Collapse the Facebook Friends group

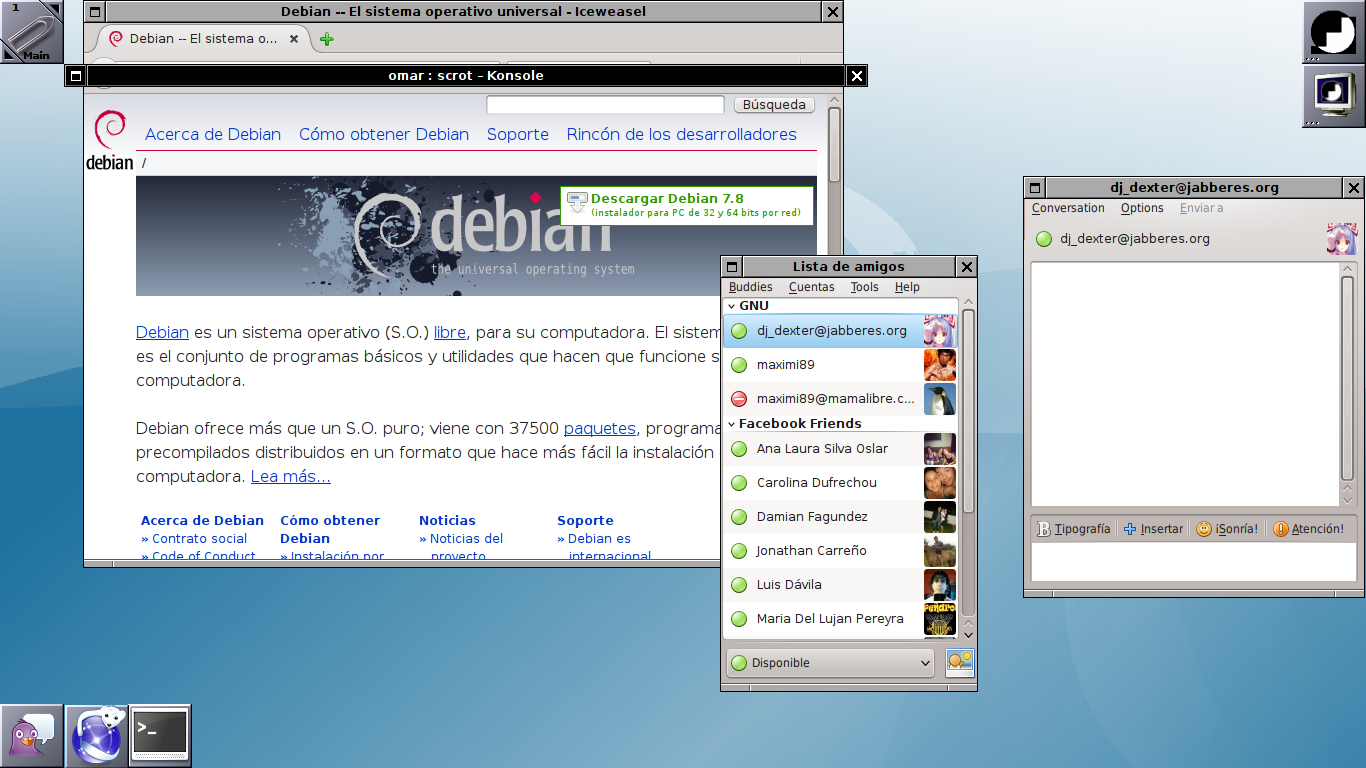(x=731, y=424)
